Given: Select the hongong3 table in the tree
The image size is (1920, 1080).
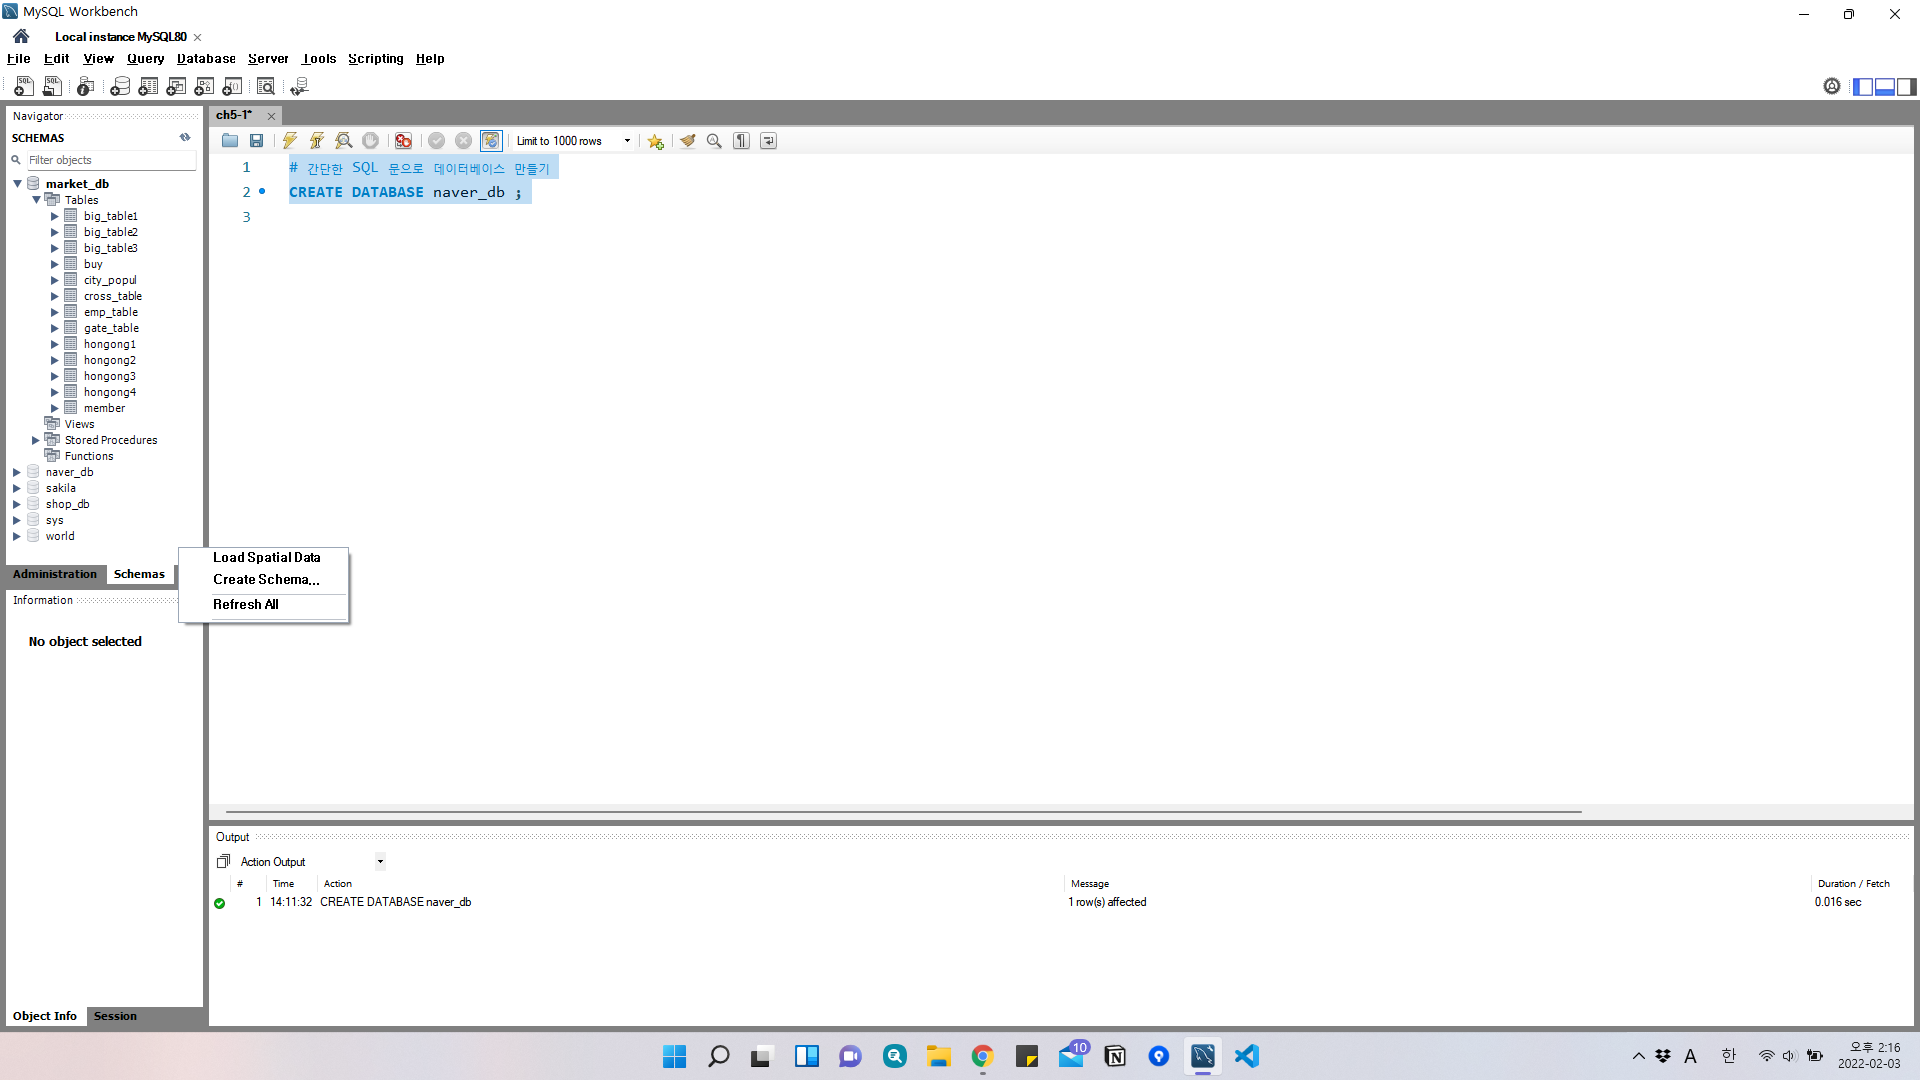Looking at the screenshot, I should [109, 376].
